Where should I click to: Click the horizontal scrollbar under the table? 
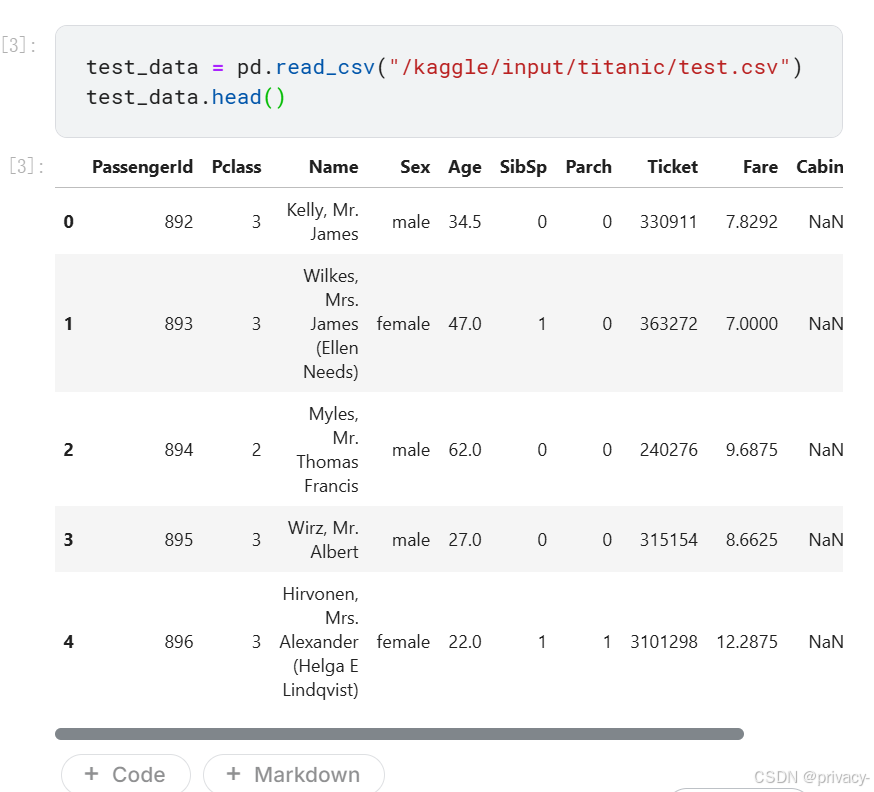pos(399,733)
